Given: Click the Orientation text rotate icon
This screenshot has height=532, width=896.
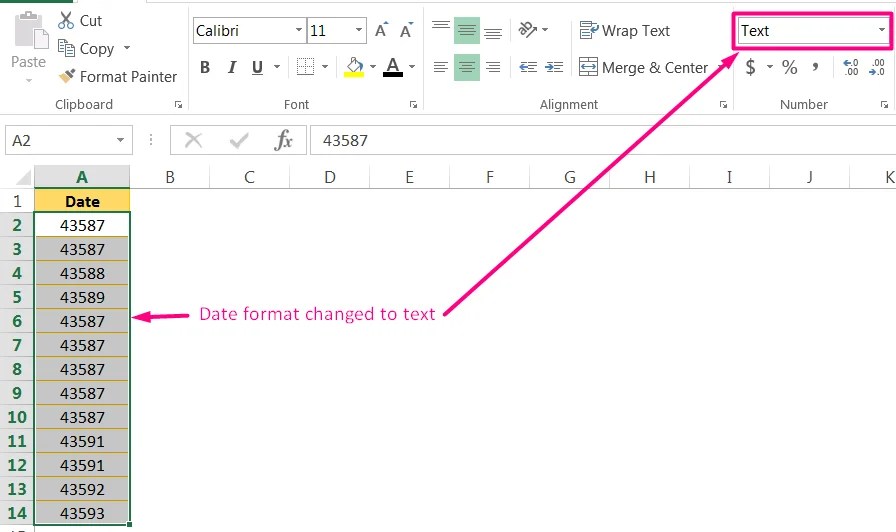Looking at the screenshot, I should (527, 30).
